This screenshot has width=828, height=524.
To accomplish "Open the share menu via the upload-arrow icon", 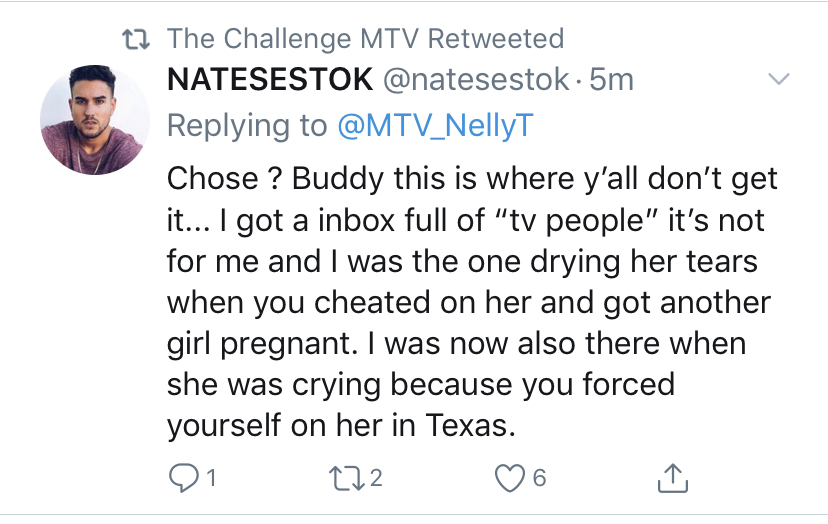I will tap(673, 478).
